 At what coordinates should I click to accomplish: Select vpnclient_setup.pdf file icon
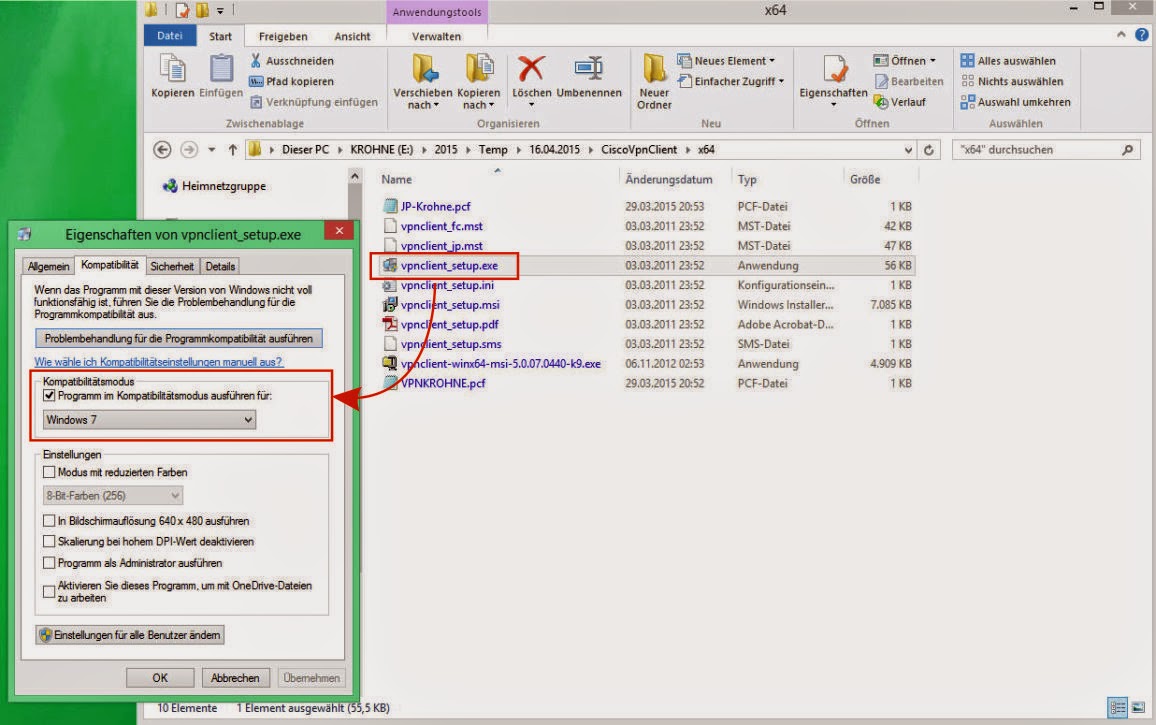coord(390,324)
